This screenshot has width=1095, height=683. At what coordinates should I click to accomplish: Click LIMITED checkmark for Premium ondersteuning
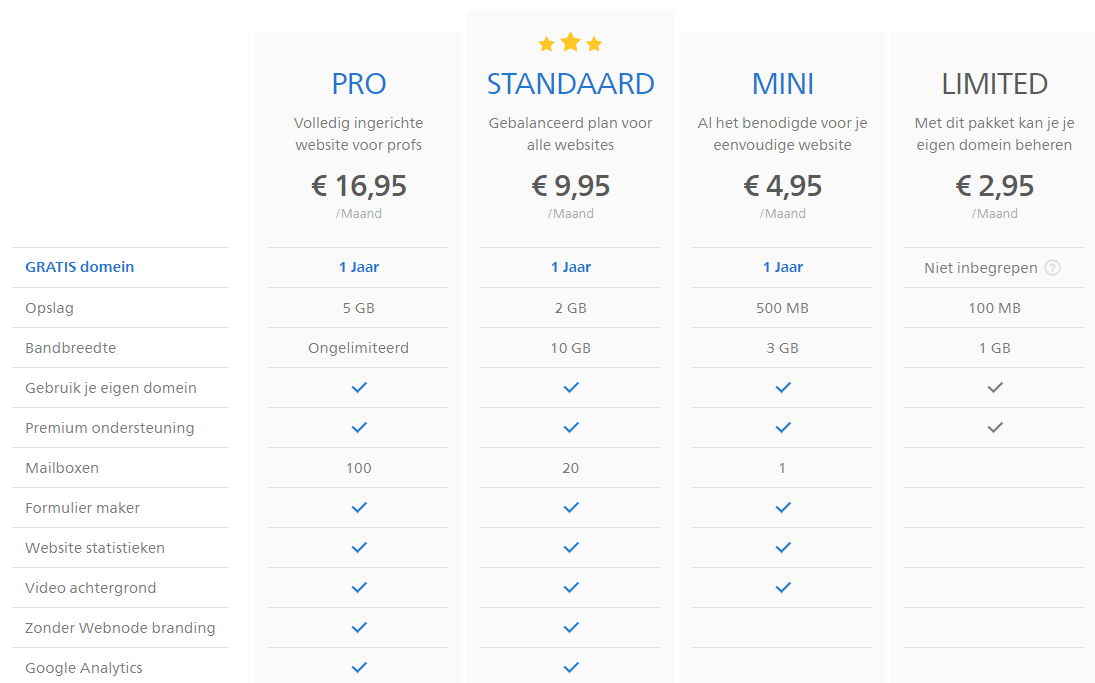995,427
